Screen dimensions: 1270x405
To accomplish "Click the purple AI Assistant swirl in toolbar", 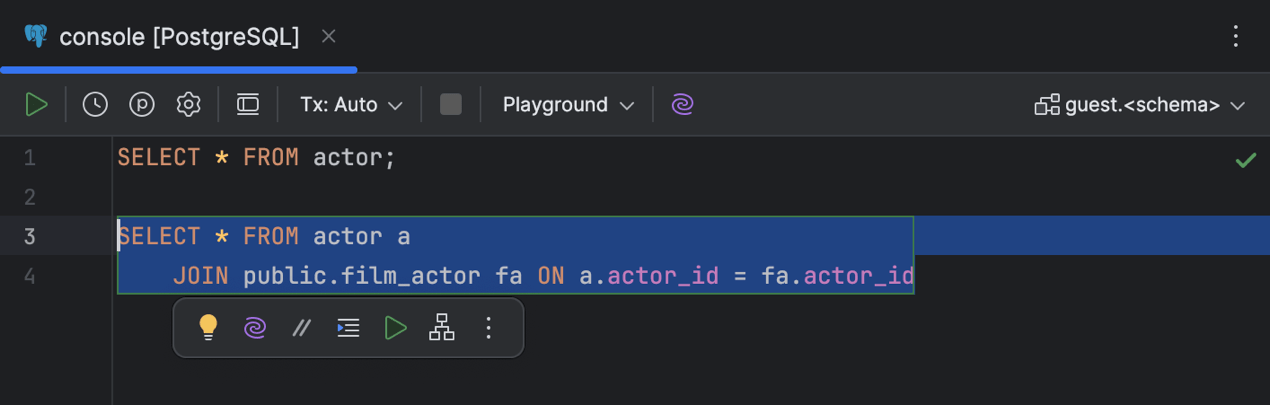I will 683,104.
